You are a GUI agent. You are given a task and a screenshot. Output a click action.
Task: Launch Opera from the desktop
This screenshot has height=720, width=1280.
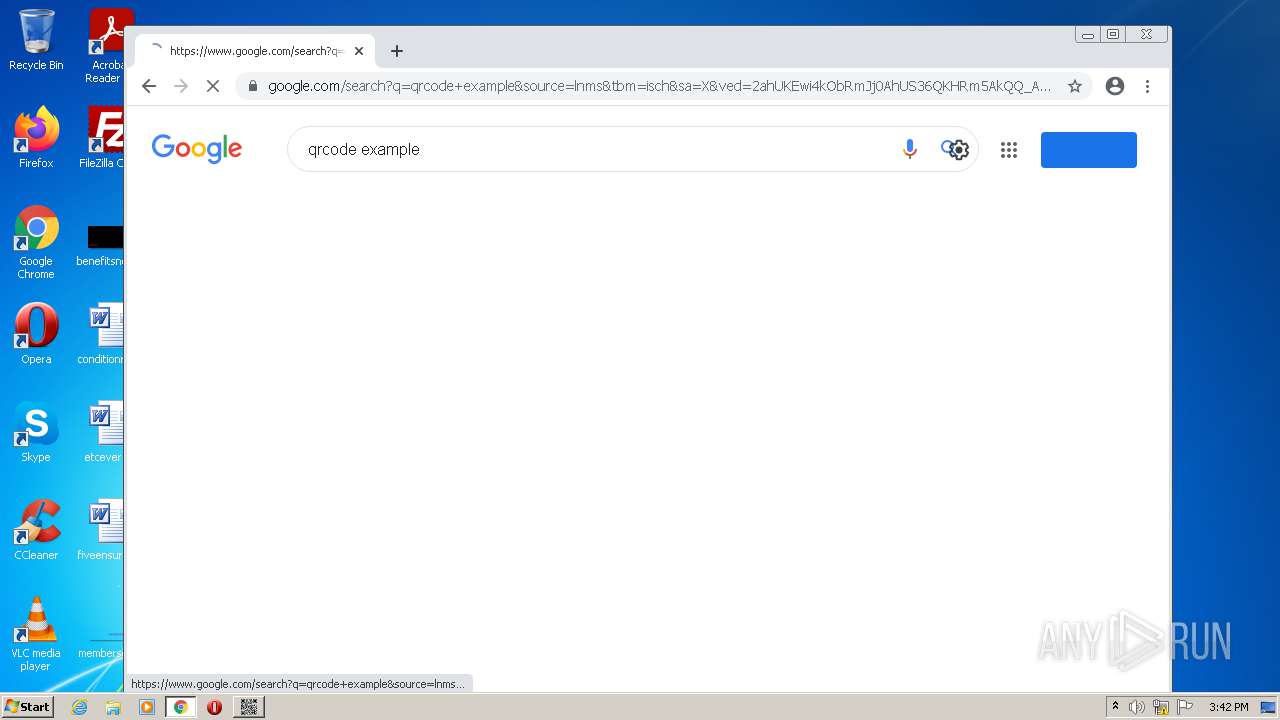(36, 334)
